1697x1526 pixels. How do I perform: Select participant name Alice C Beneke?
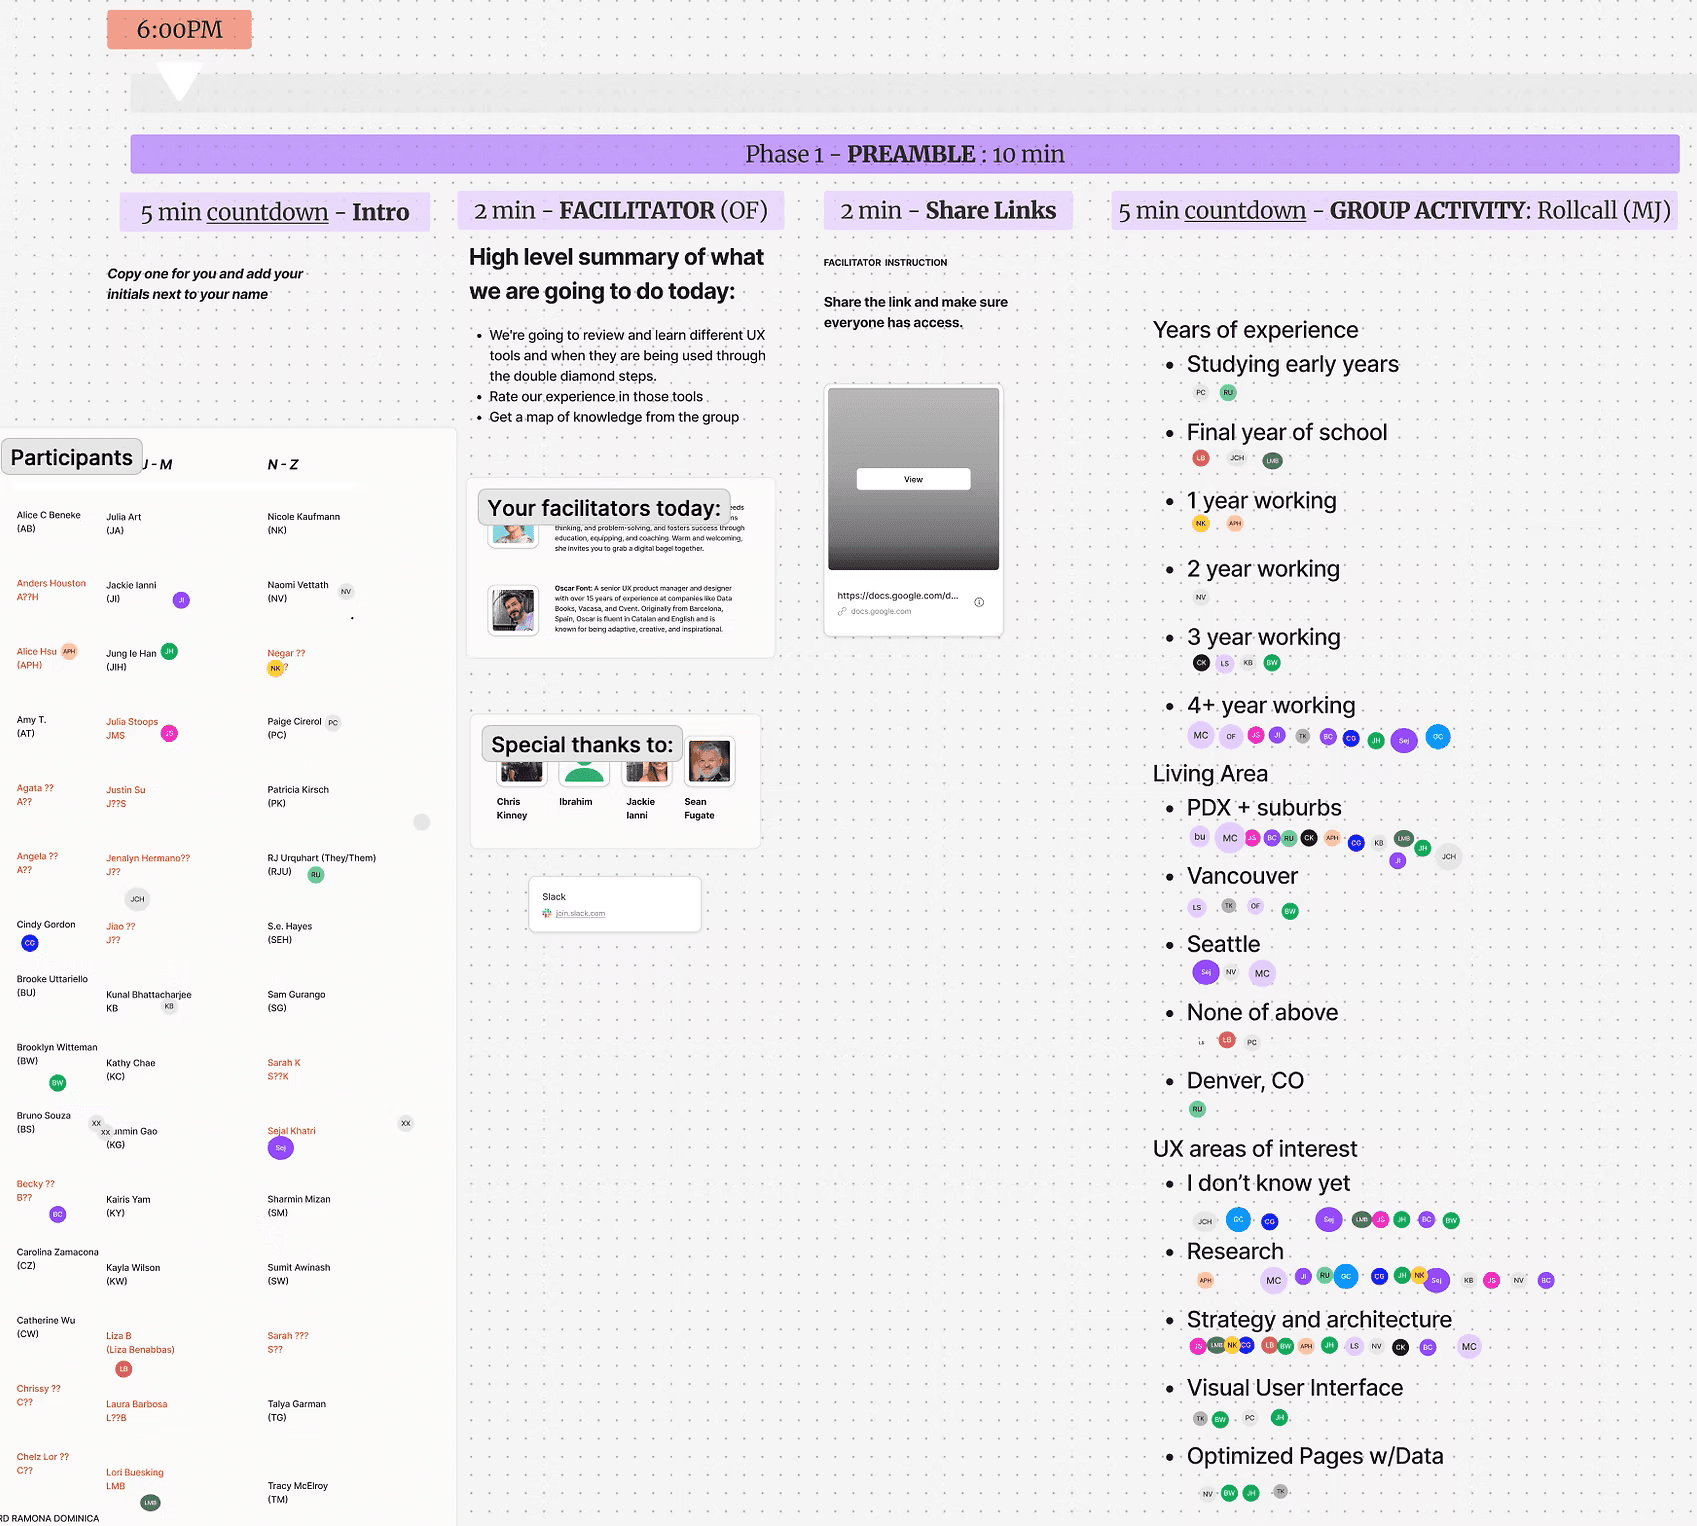49,515
